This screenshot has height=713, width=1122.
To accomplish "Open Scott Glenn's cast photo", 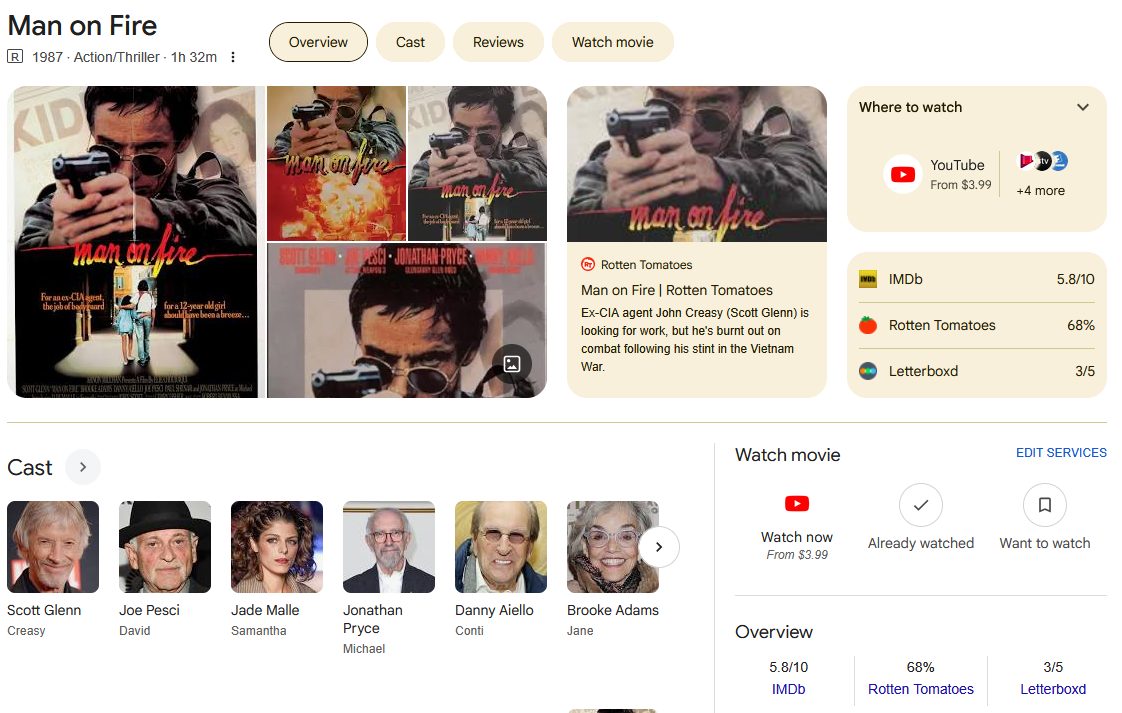I will tap(53, 547).
